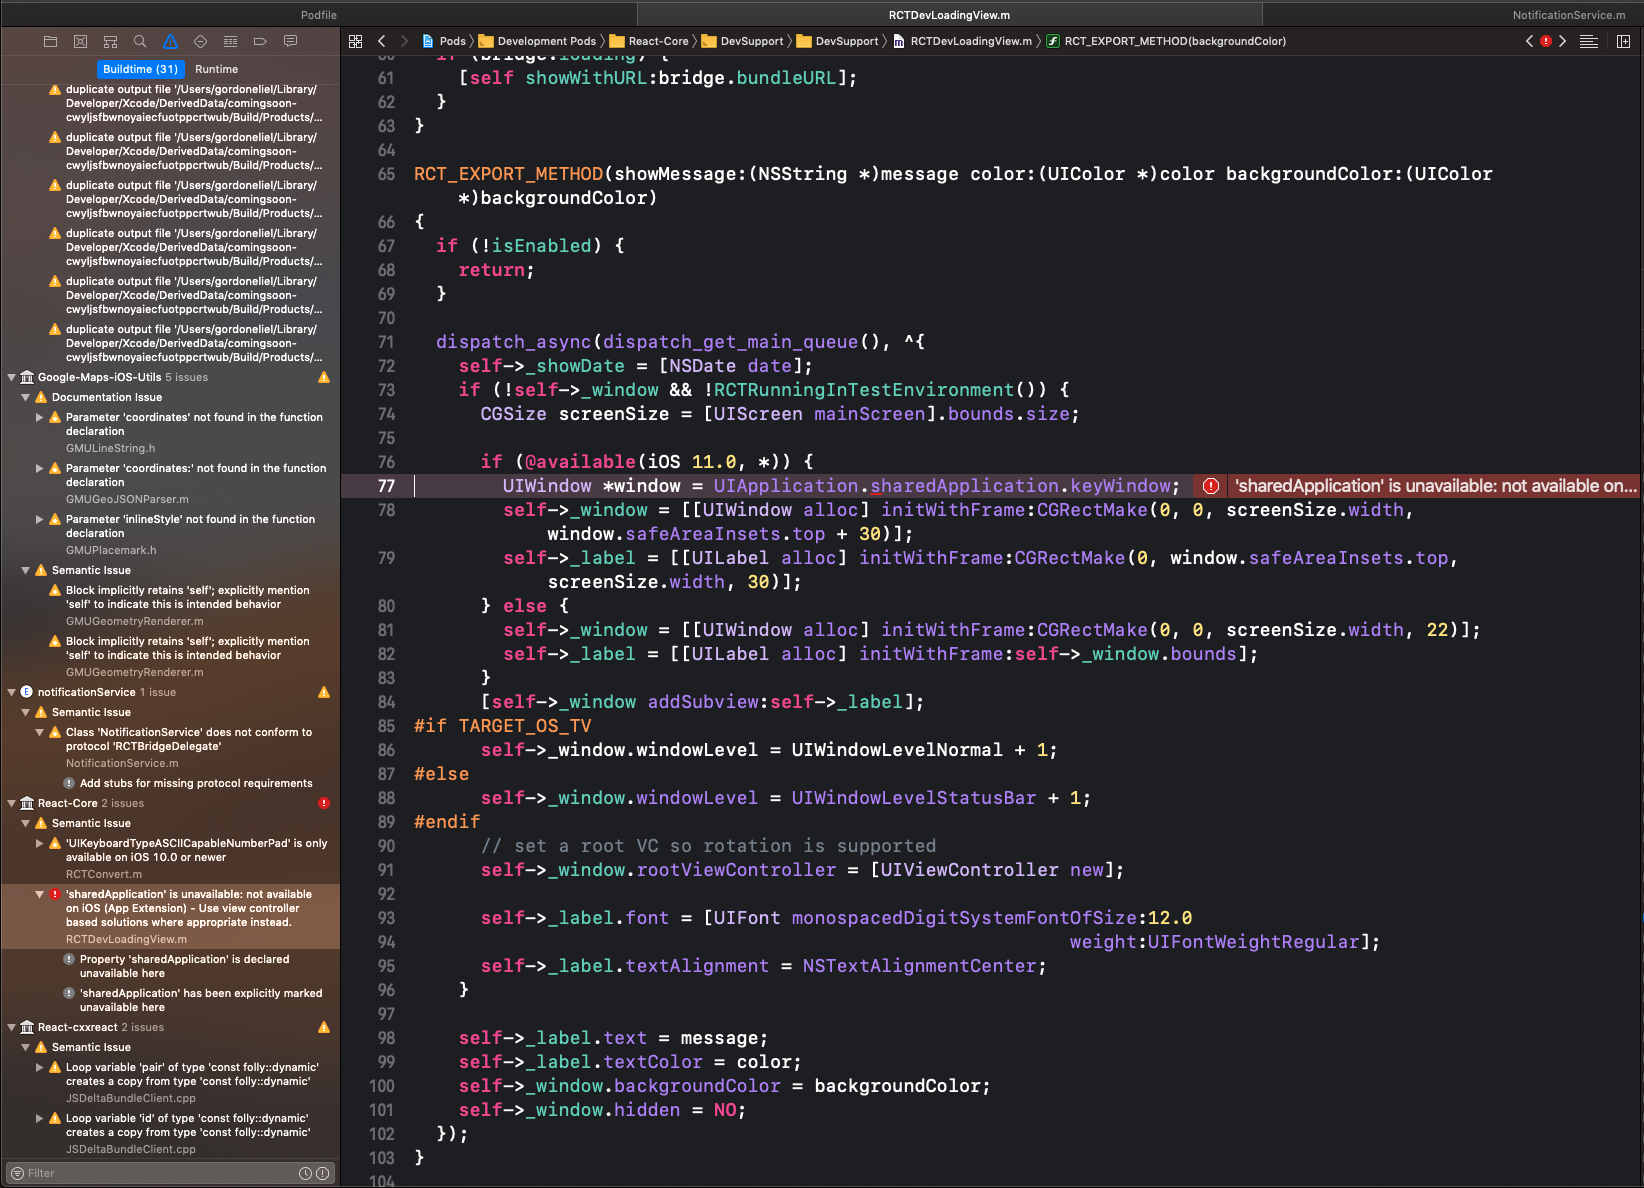Click the React-cxxreact yellow warning badge

click(324, 1027)
